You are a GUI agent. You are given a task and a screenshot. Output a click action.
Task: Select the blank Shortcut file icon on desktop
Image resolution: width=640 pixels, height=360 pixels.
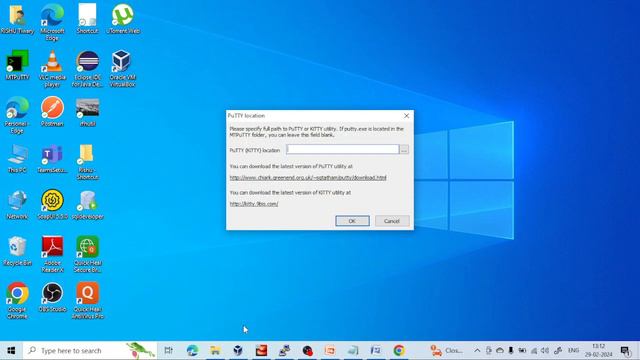tap(87, 19)
